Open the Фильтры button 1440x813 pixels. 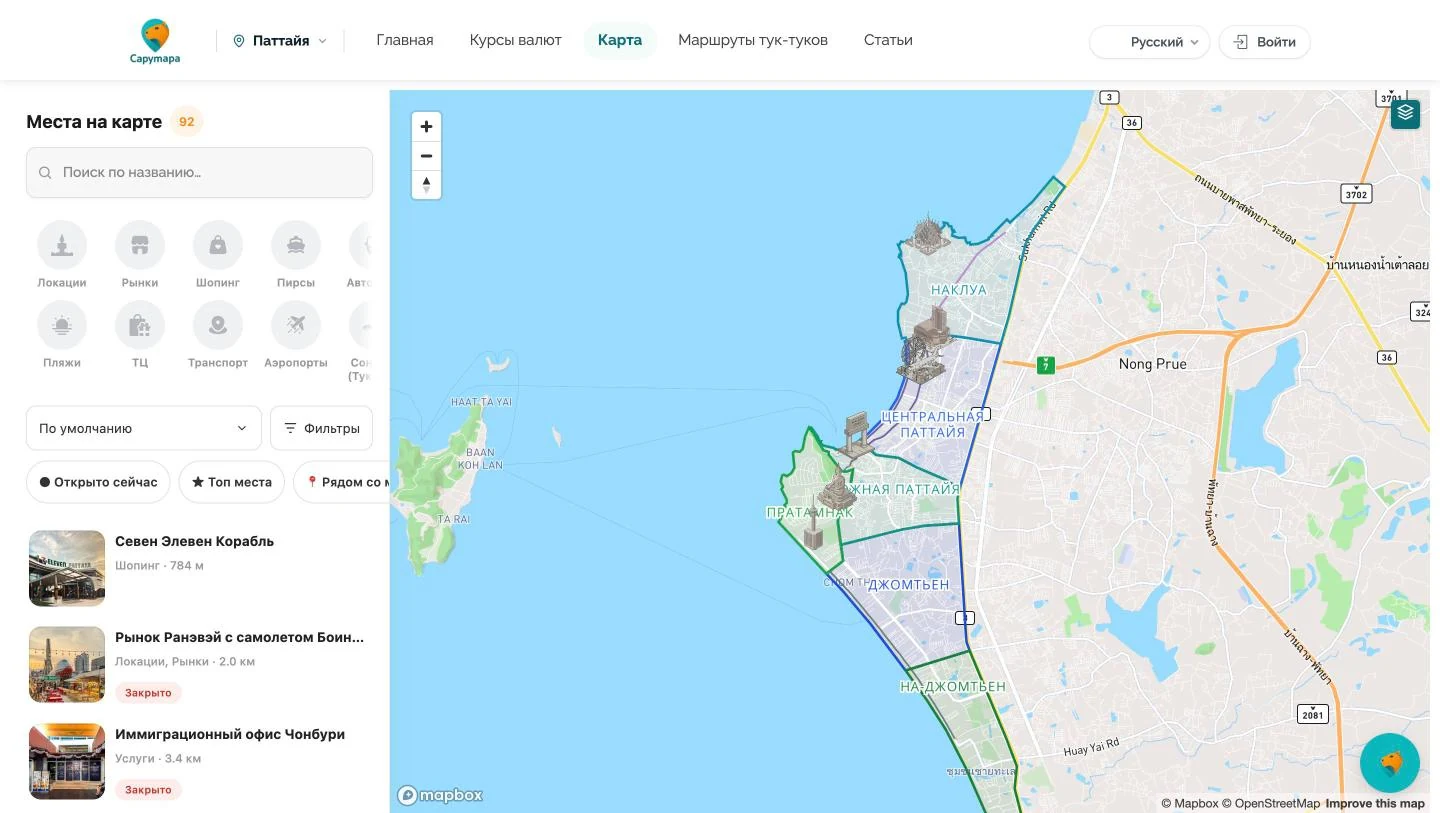322,428
